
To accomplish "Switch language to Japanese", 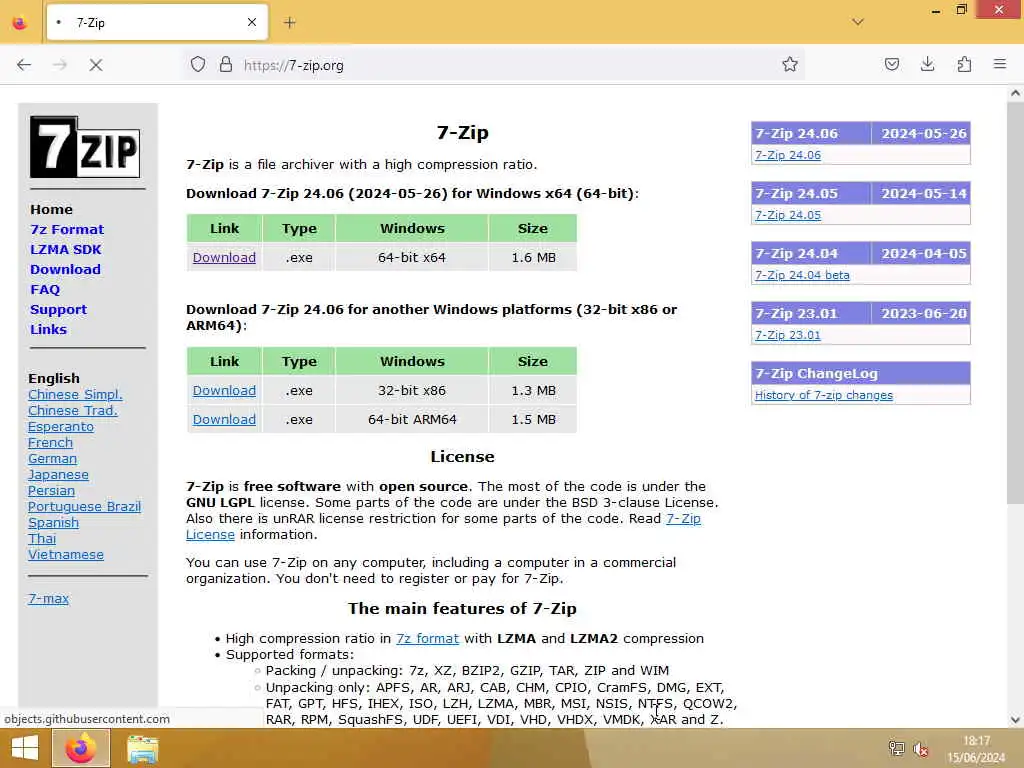I will point(58,475).
